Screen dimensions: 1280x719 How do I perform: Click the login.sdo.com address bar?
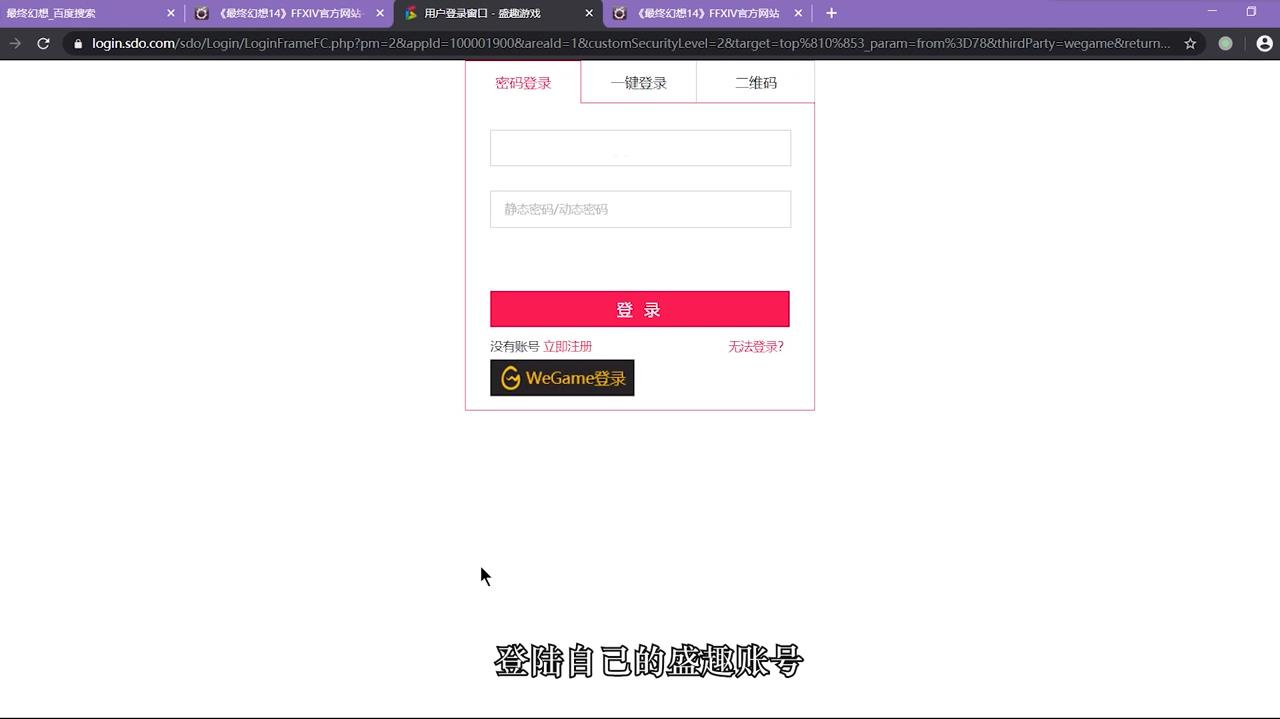(630, 43)
